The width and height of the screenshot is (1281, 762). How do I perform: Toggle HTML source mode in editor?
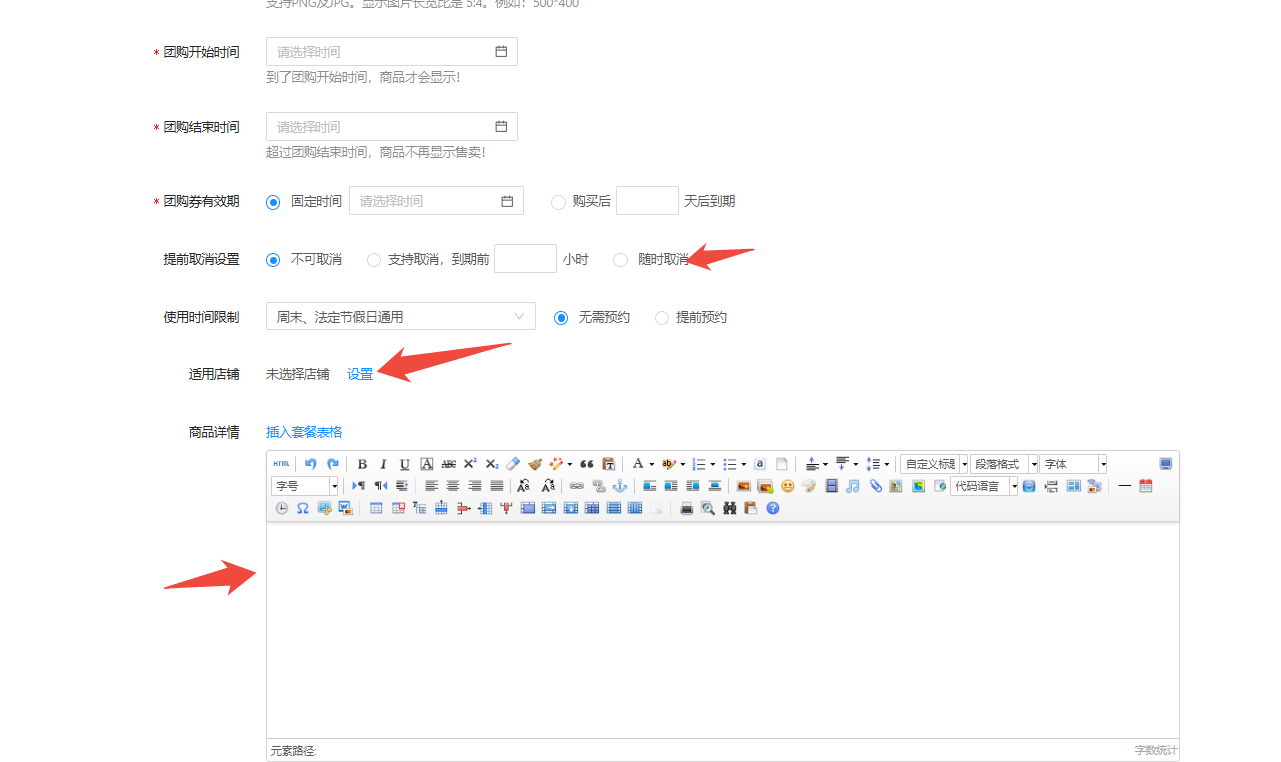click(x=282, y=464)
